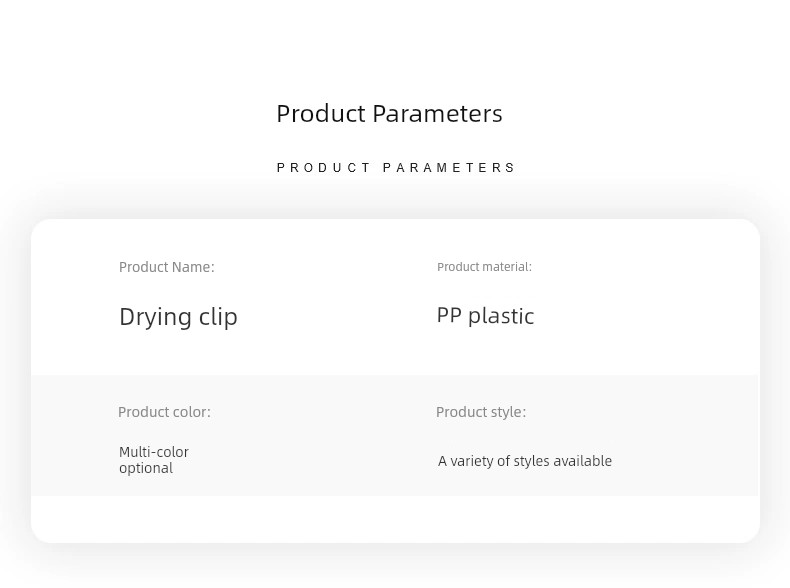Screen dimensions: 790x588
Task: Select the "PP plastic" material value
Action: (485, 316)
